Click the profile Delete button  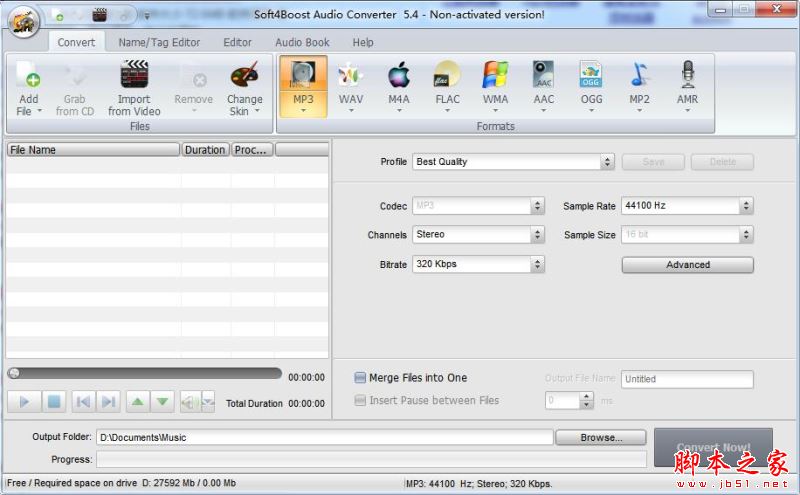click(x=722, y=162)
